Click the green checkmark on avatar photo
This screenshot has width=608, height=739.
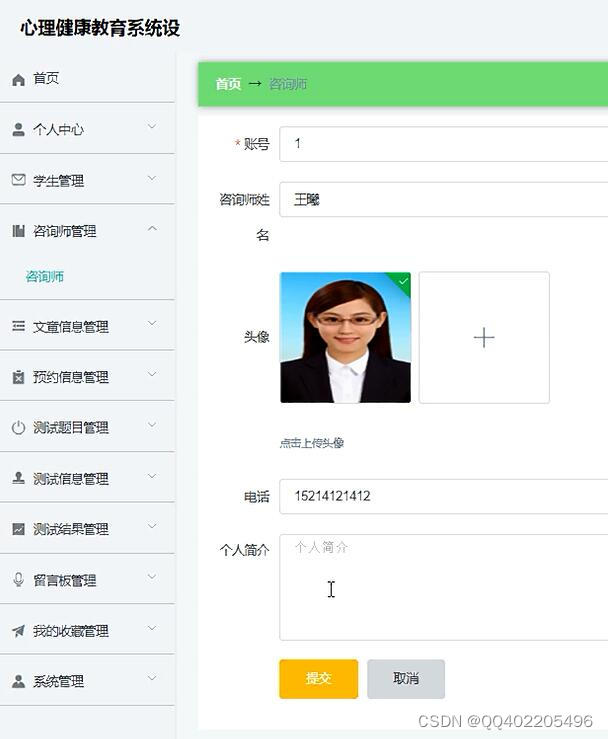[403, 281]
